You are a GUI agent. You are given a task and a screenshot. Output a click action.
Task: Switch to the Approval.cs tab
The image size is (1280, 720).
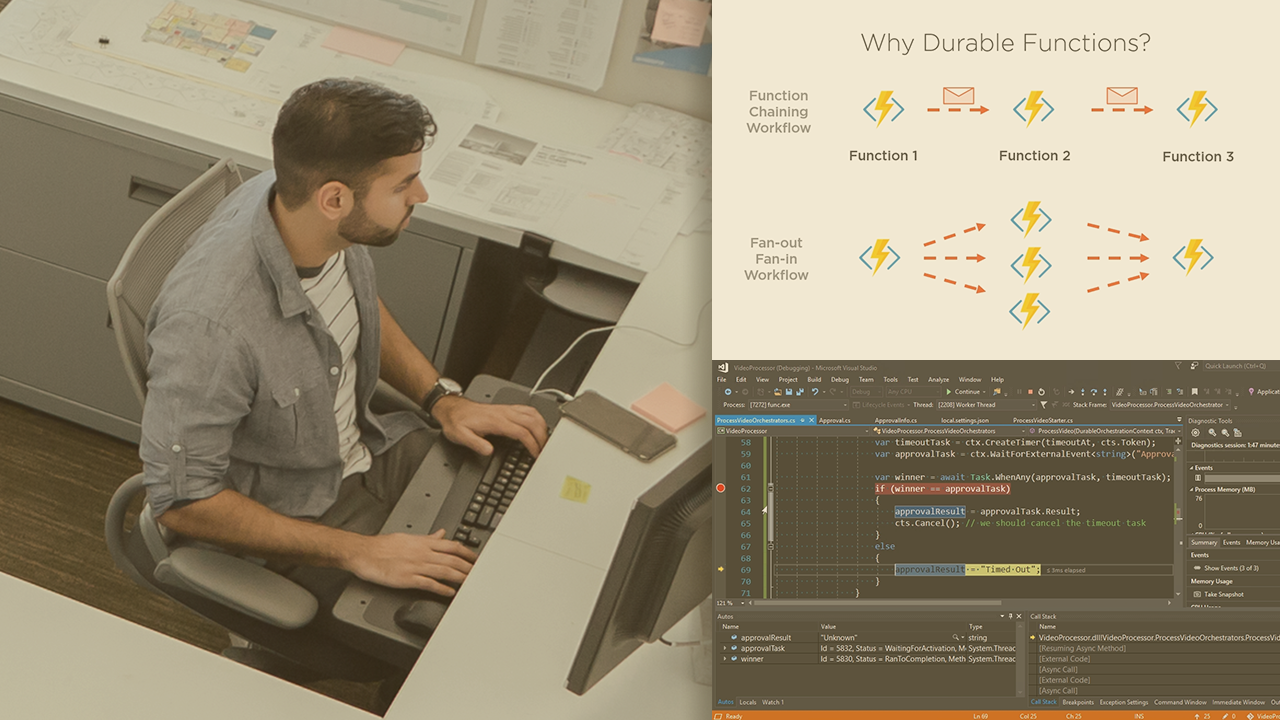click(x=835, y=420)
